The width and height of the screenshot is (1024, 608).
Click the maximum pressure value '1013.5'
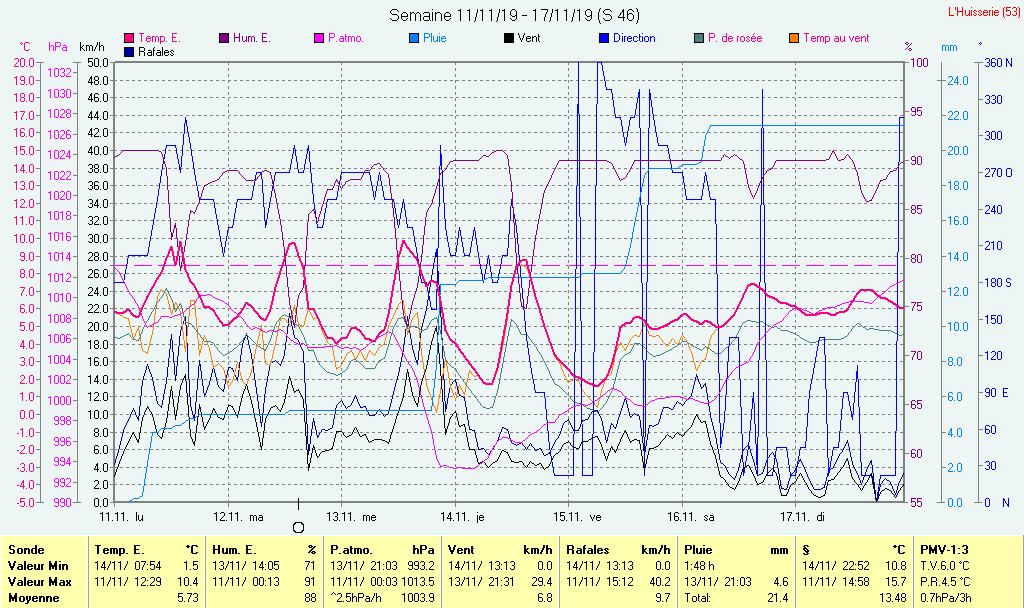pos(418,582)
